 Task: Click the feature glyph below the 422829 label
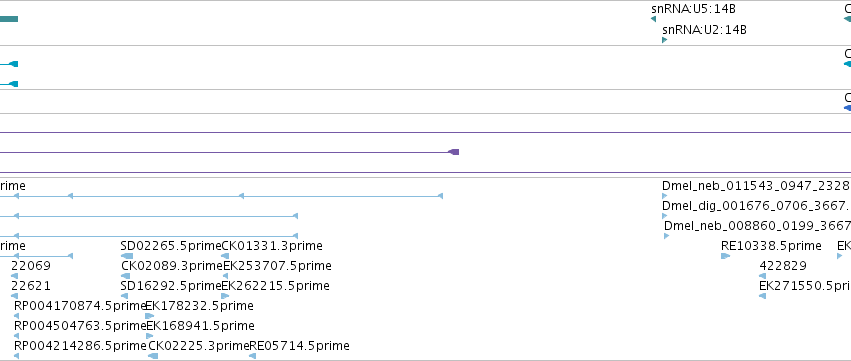763,276
